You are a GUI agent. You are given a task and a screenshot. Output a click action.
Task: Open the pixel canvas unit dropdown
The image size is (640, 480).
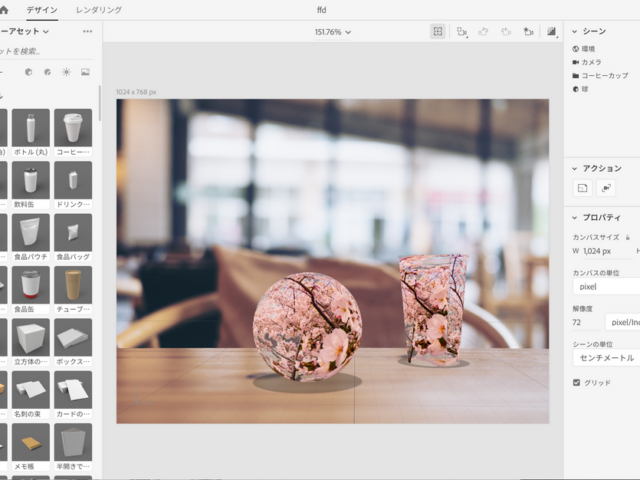tap(605, 286)
